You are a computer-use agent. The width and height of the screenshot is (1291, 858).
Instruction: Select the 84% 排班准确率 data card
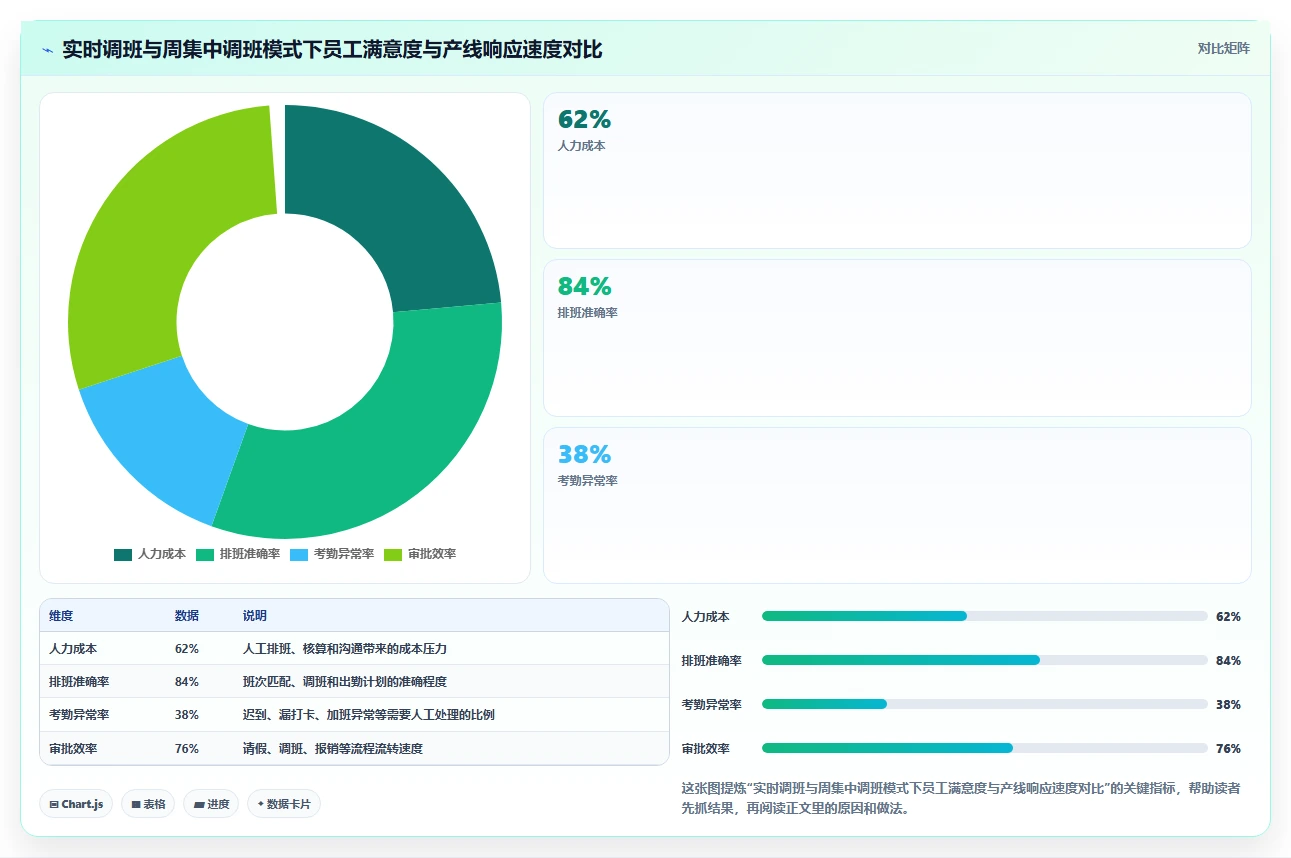[x=897, y=338]
